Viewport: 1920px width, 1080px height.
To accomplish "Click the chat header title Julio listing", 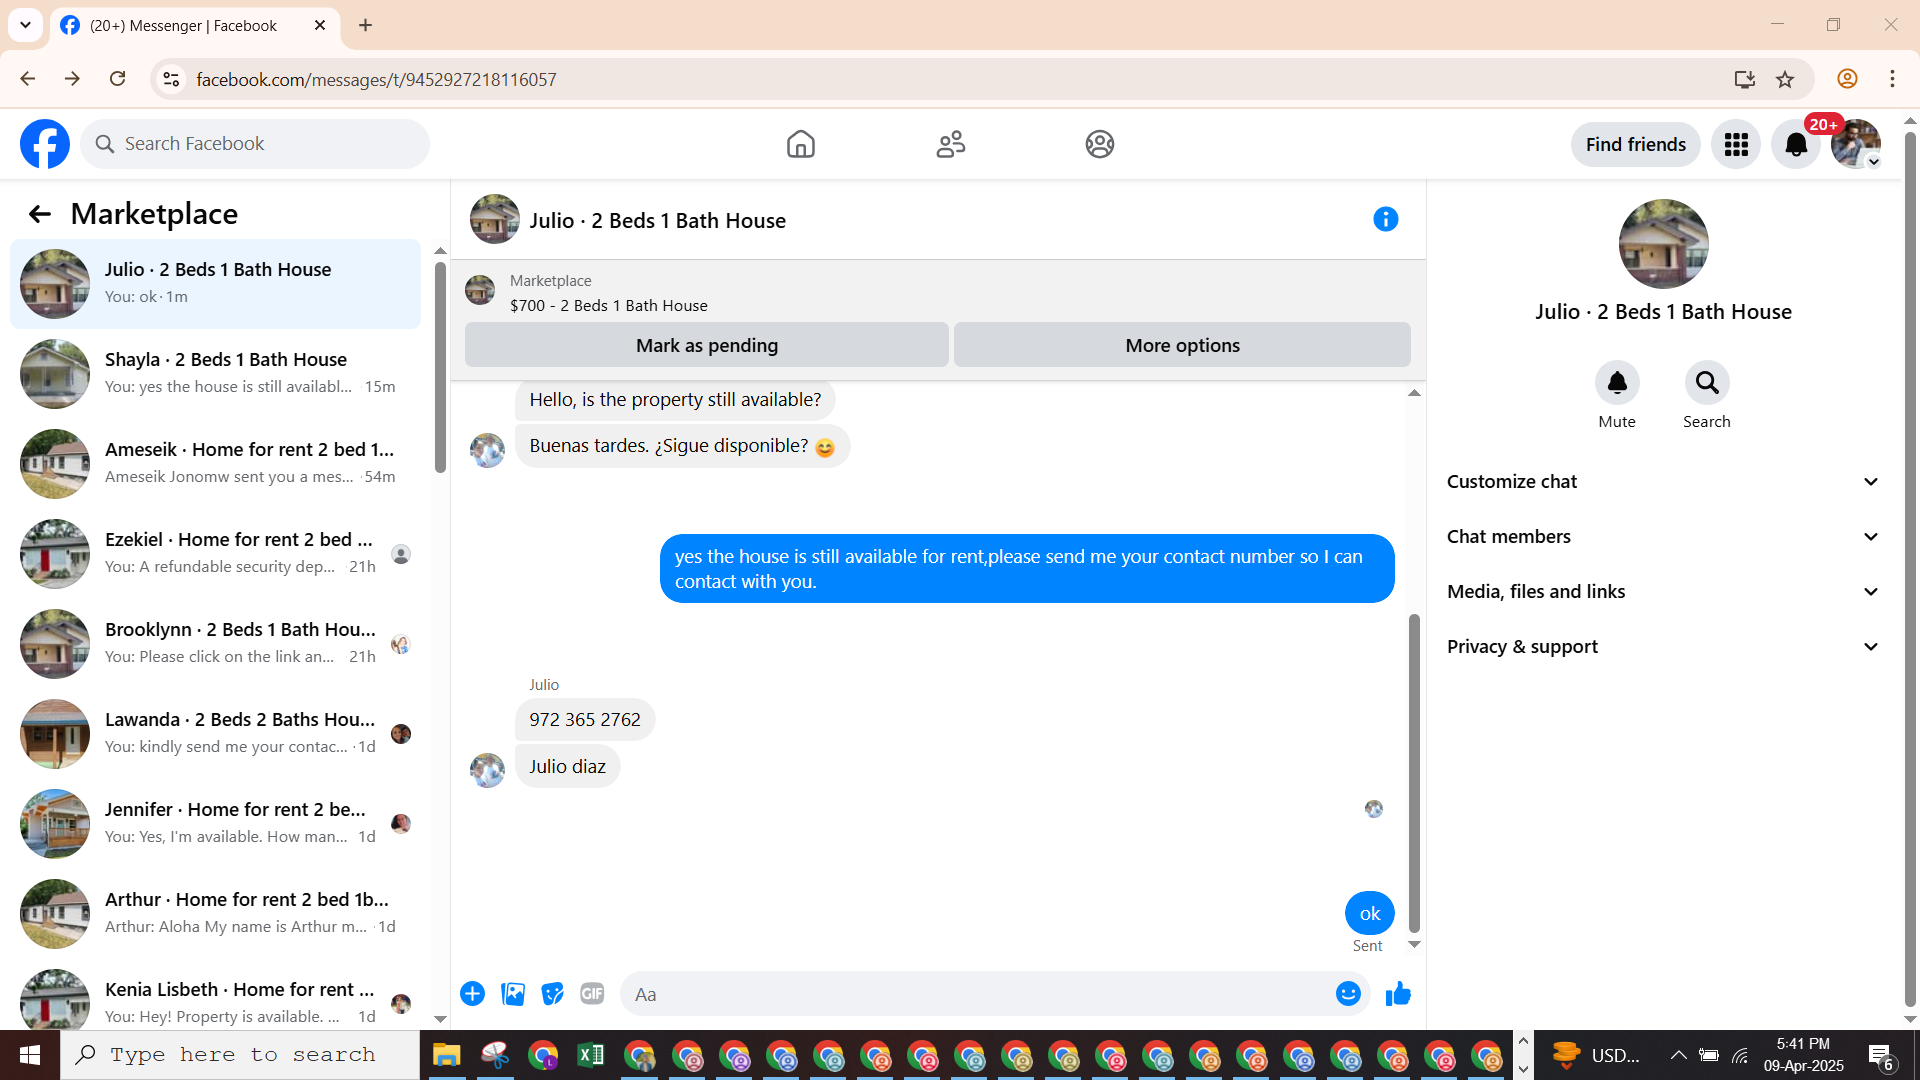I will tap(657, 221).
